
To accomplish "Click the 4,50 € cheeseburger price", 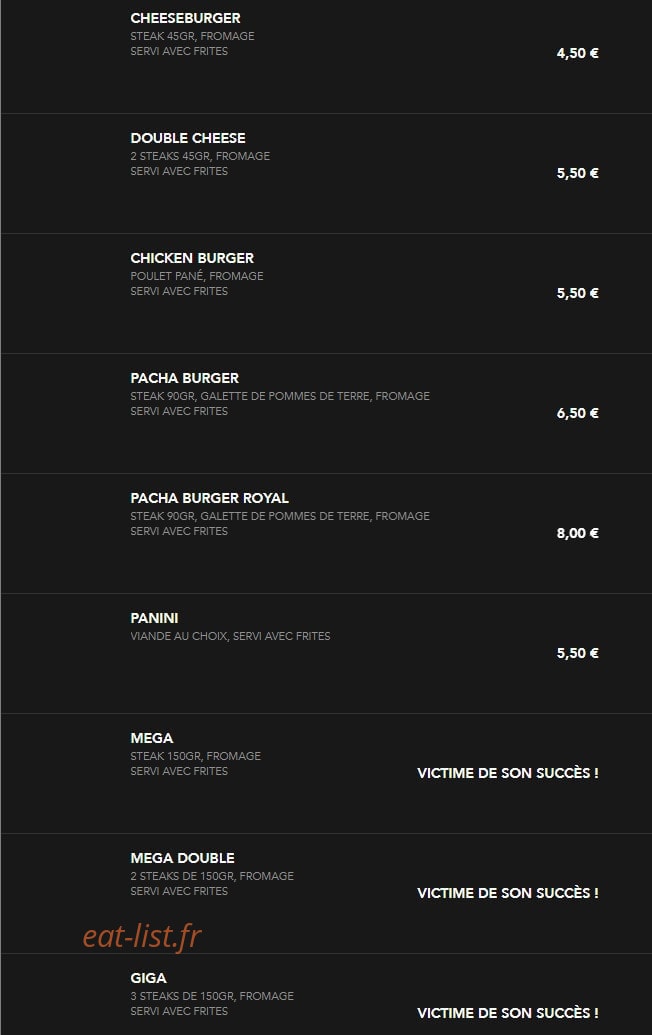I will pos(577,53).
